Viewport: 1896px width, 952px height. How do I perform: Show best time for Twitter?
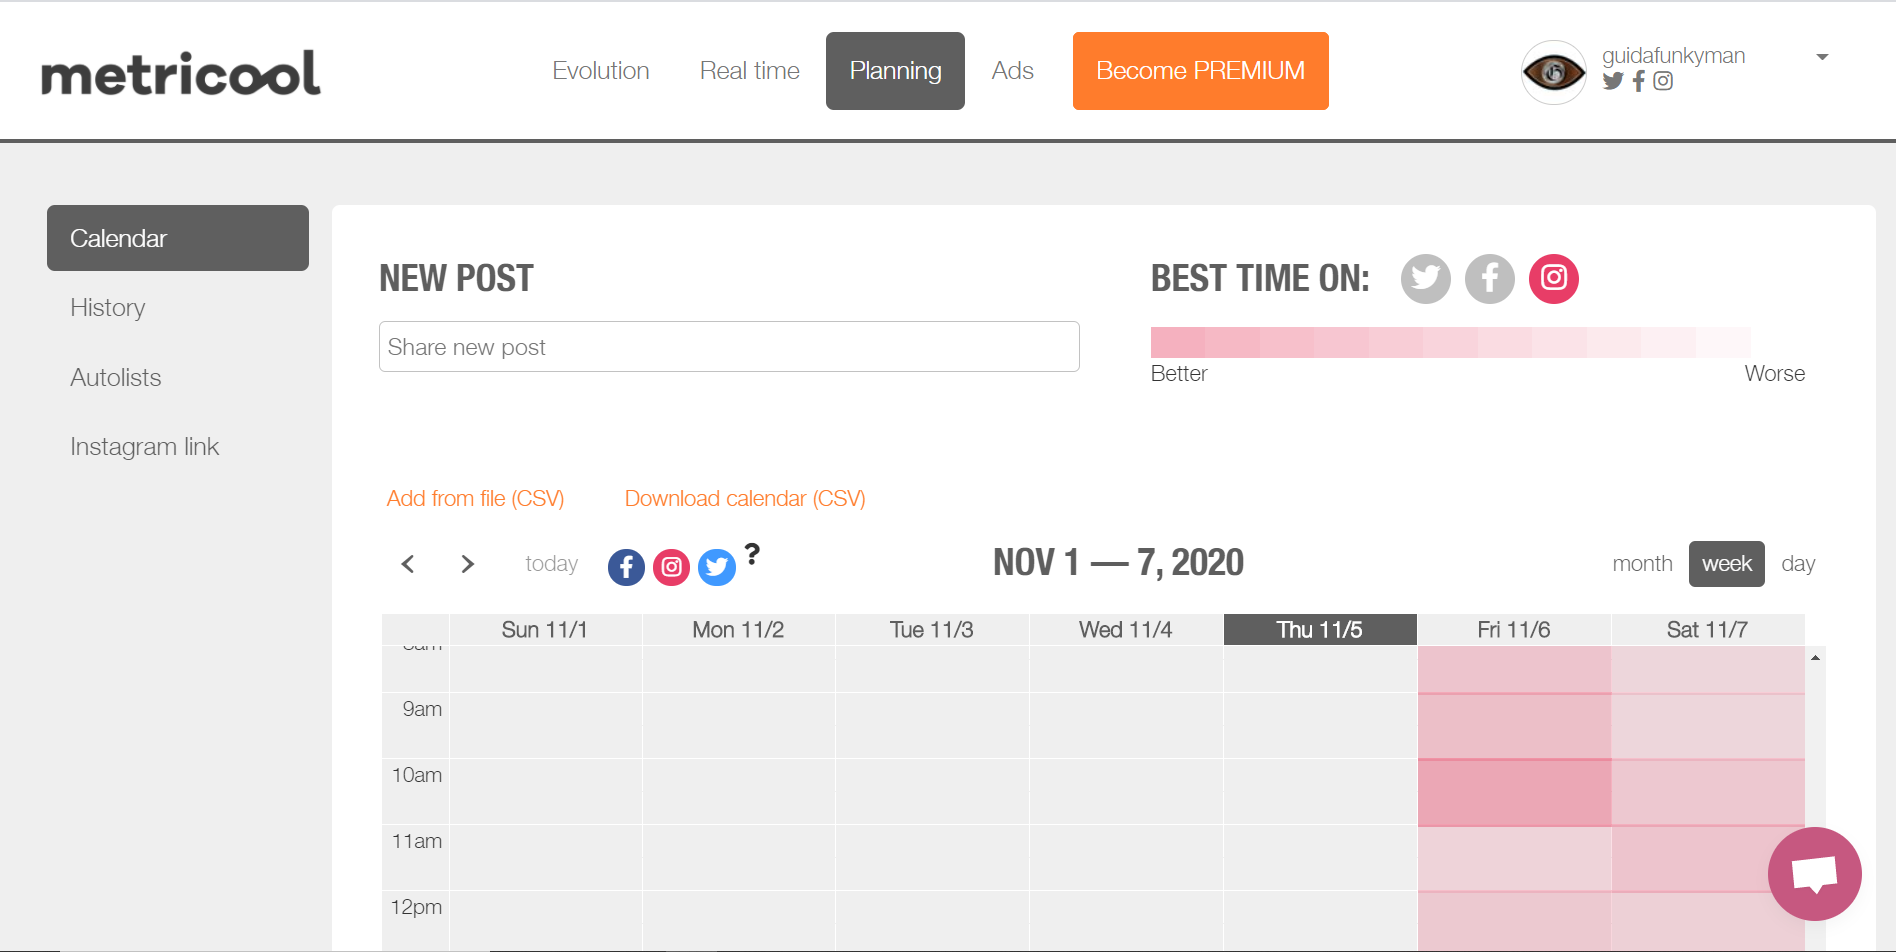(1425, 278)
